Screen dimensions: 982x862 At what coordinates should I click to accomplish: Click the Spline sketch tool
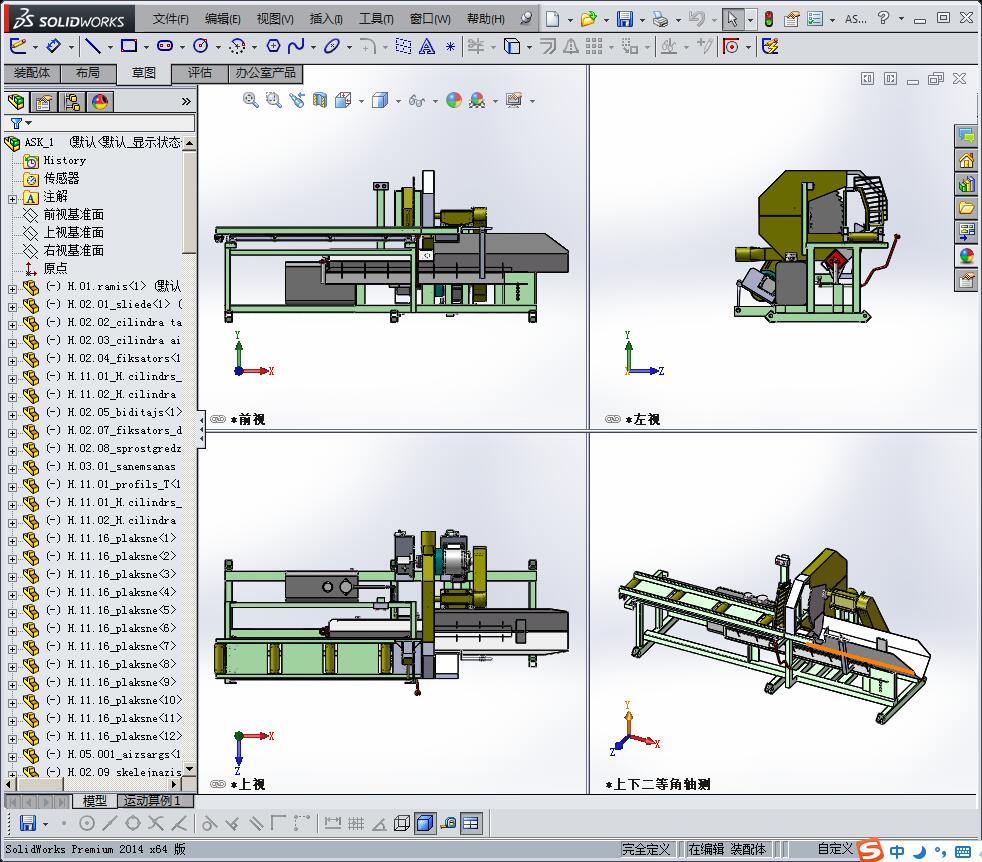pyautogui.click(x=296, y=46)
